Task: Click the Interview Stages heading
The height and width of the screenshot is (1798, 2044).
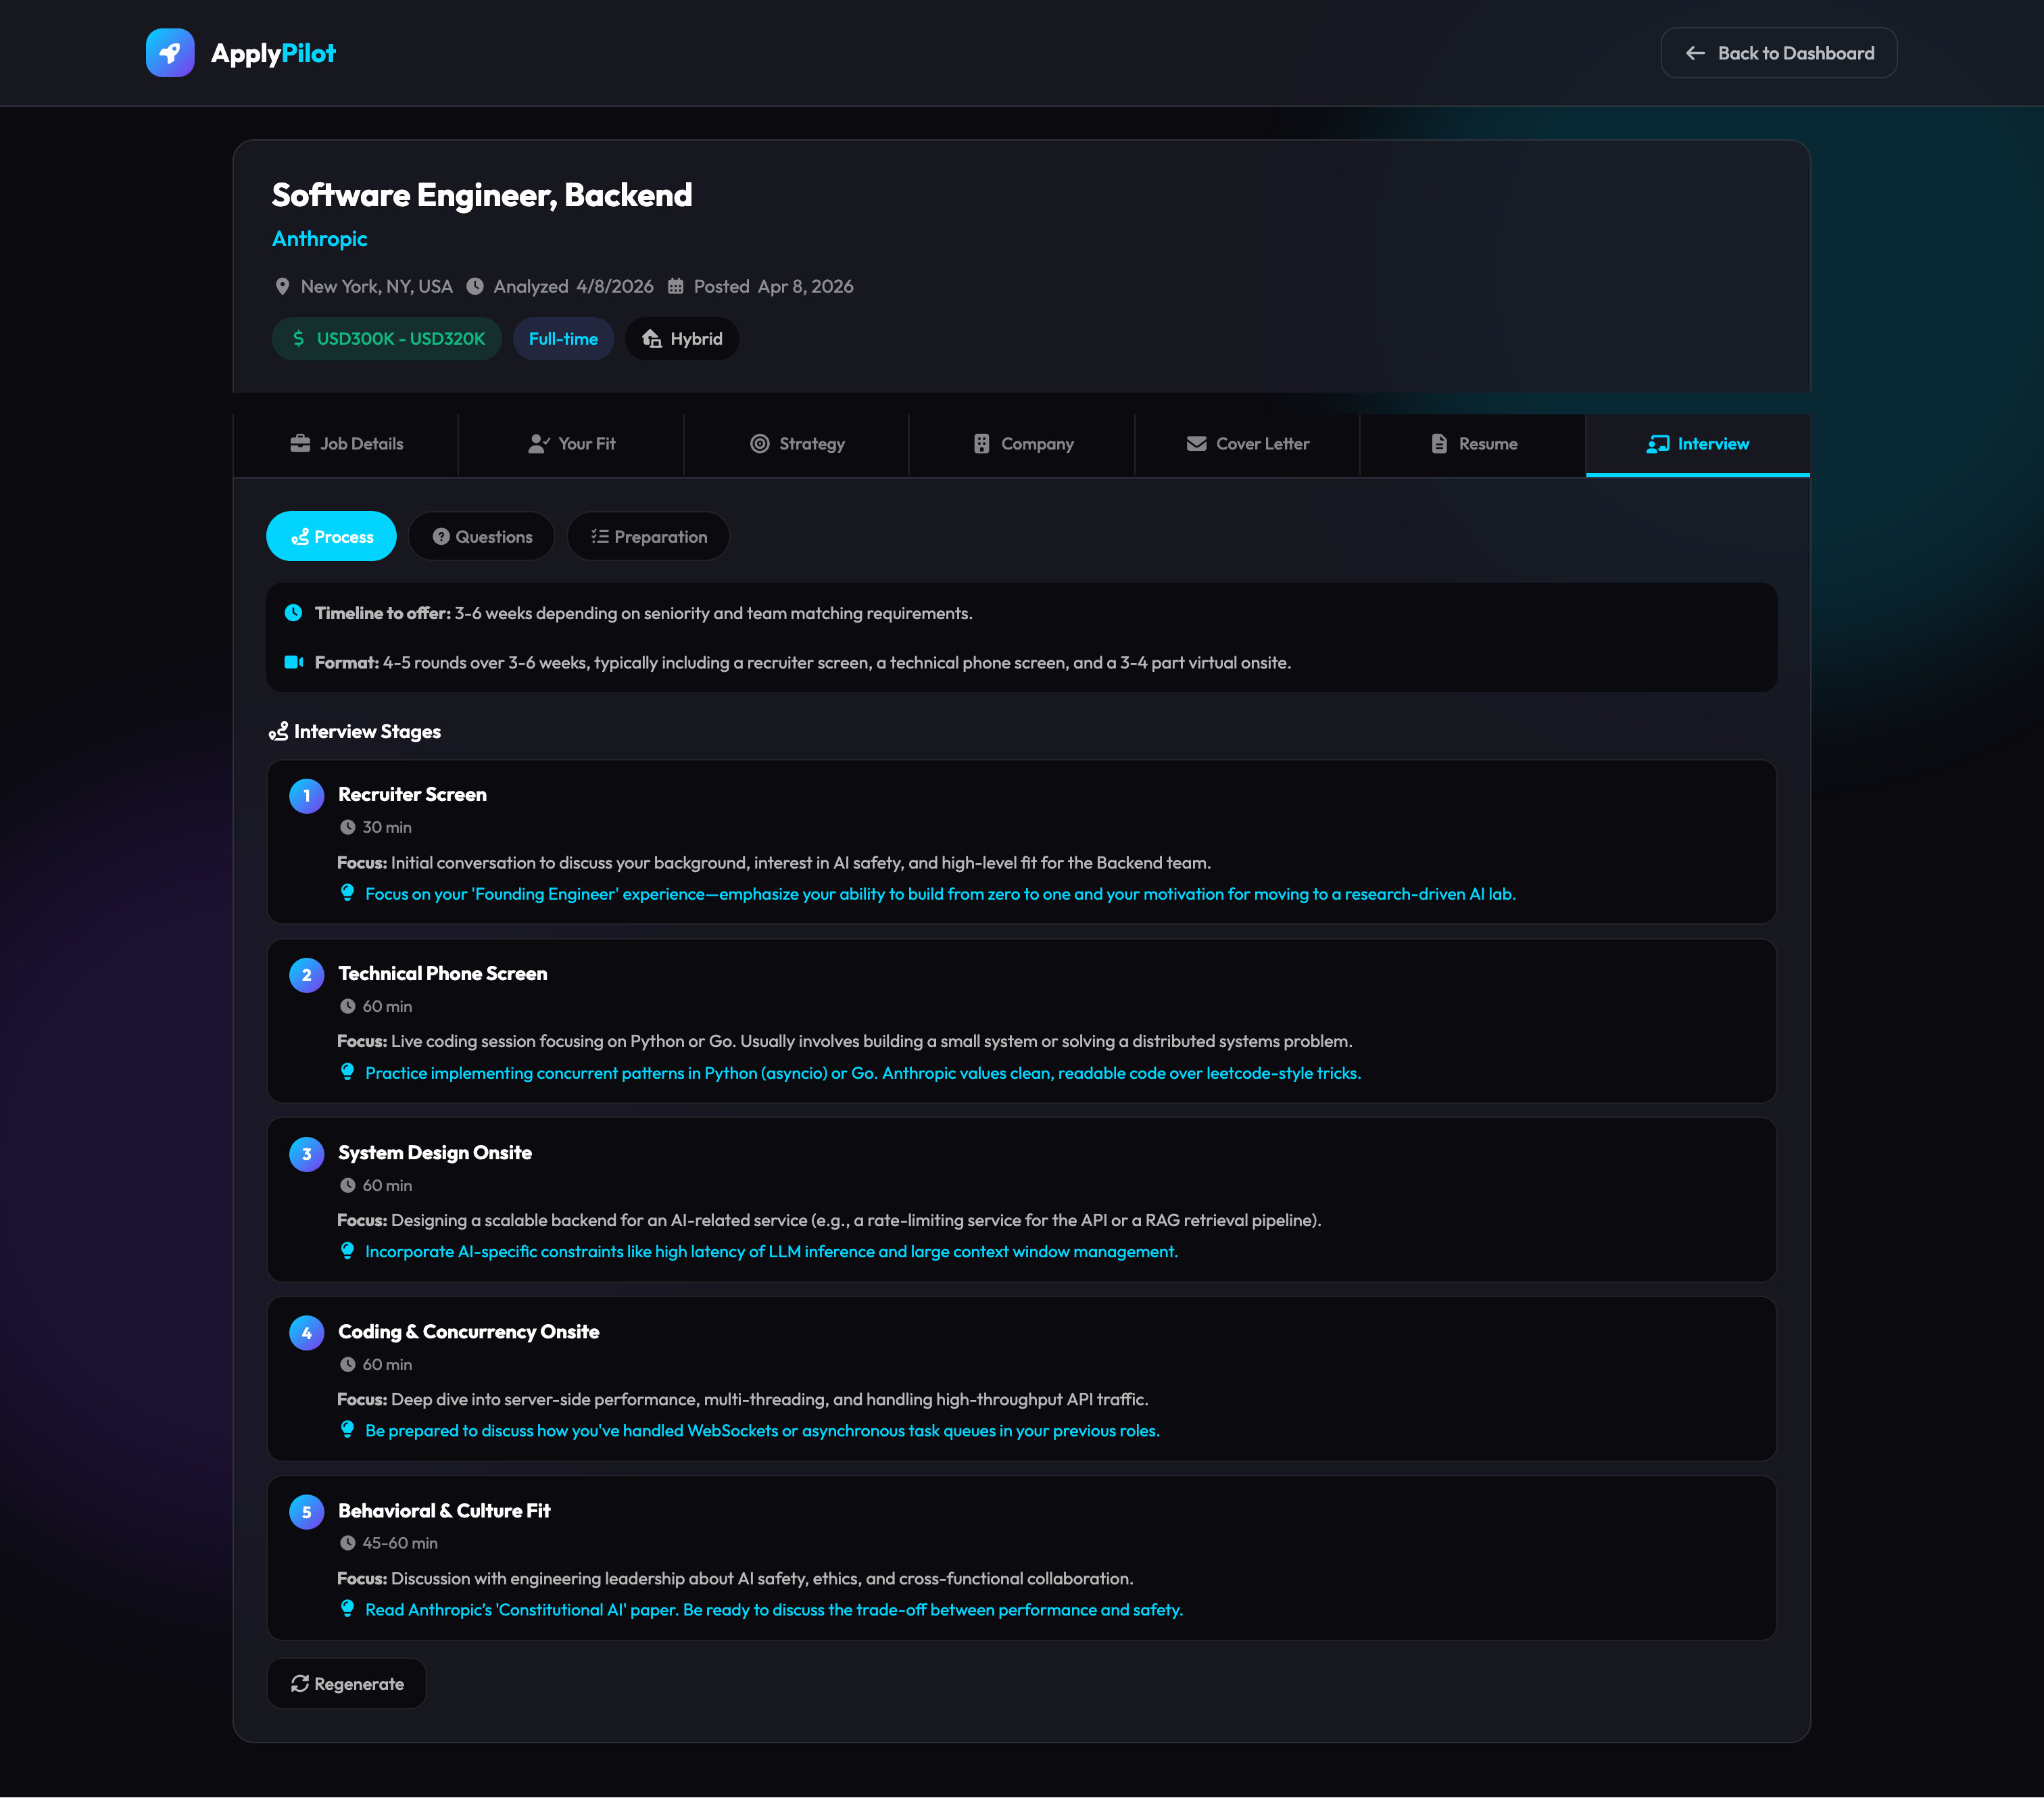Action: tap(367, 732)
